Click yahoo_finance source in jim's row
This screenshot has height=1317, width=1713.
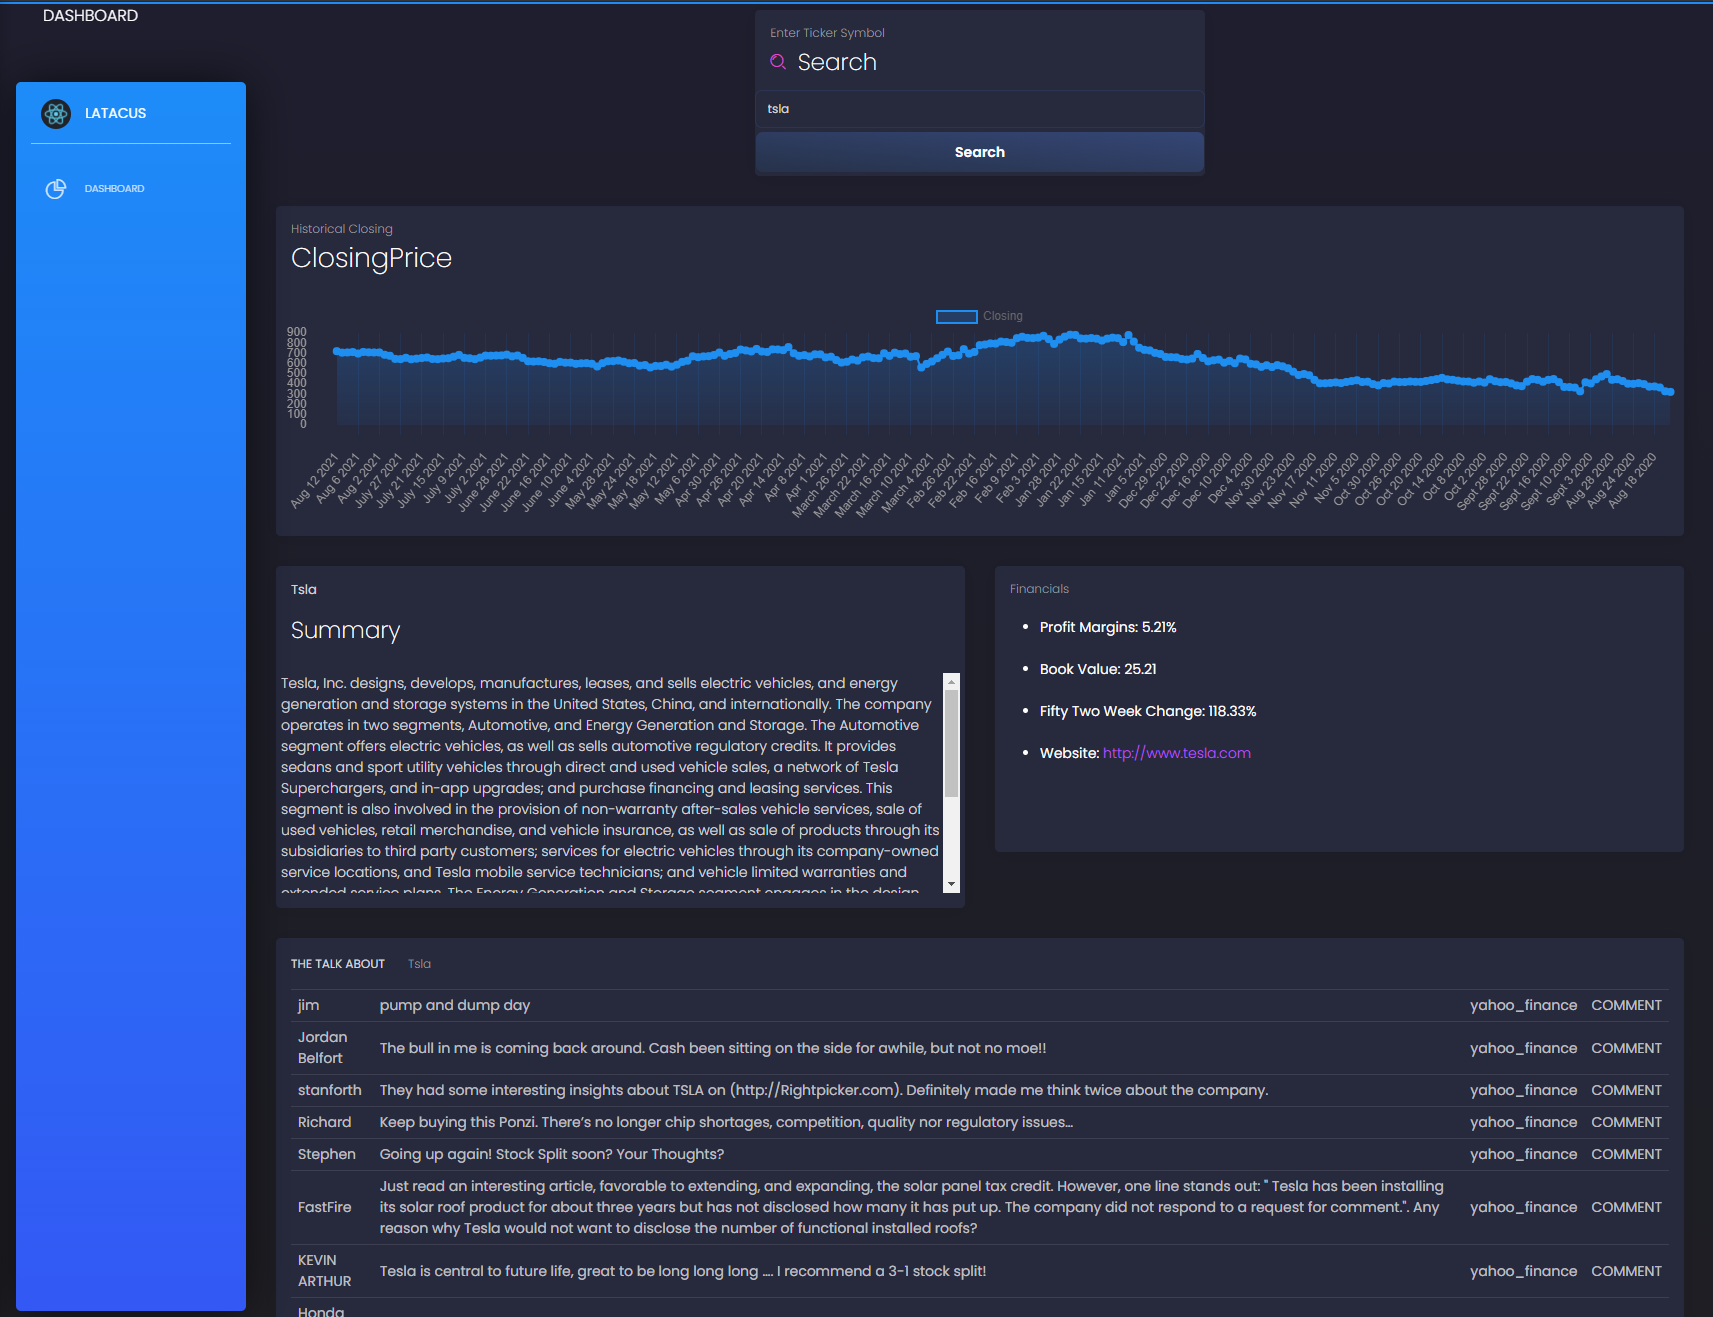click(1523, 1005)
